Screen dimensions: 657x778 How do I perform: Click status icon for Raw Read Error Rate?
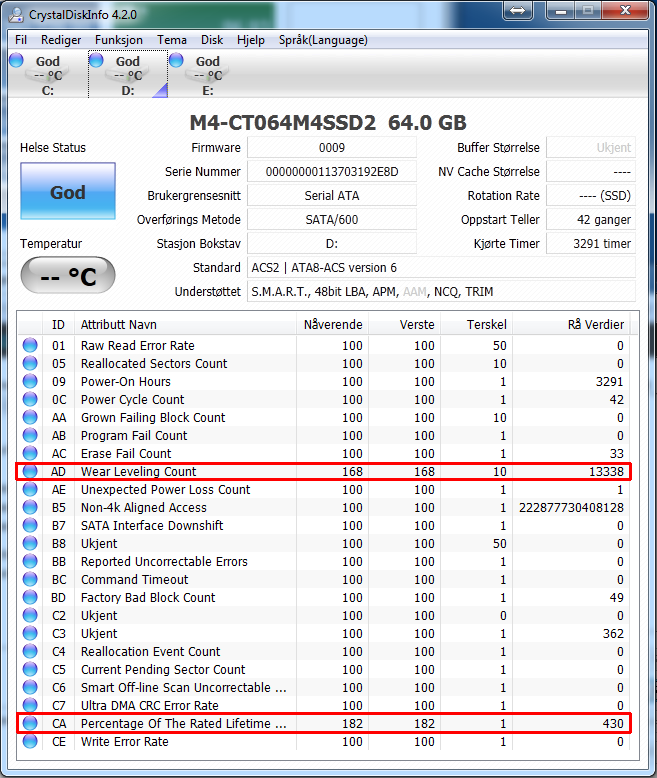(30, 345)
